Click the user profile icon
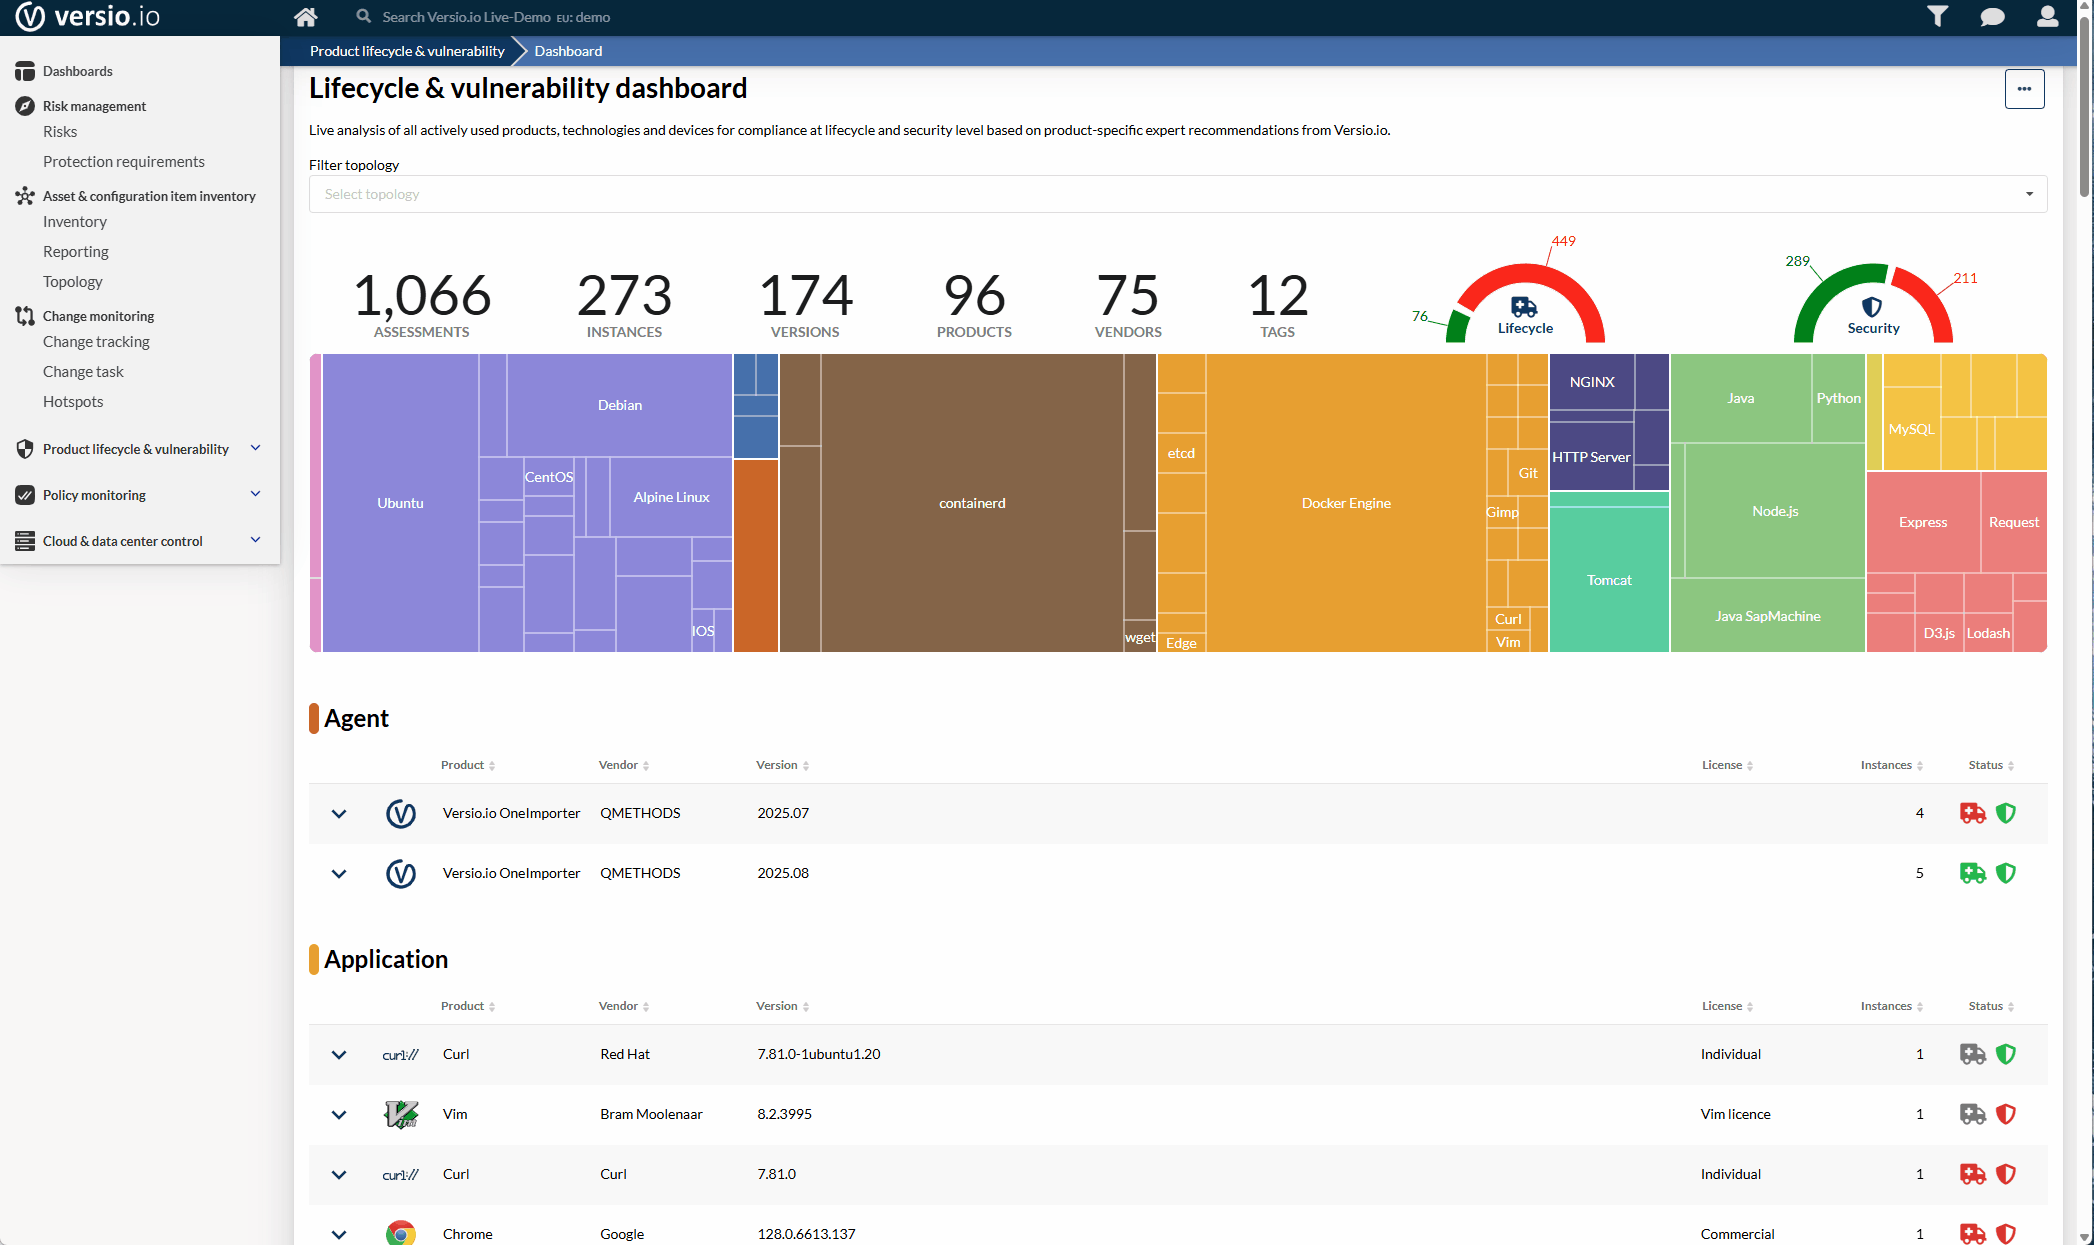The image size is (2094, 1245). point(2047,17)
